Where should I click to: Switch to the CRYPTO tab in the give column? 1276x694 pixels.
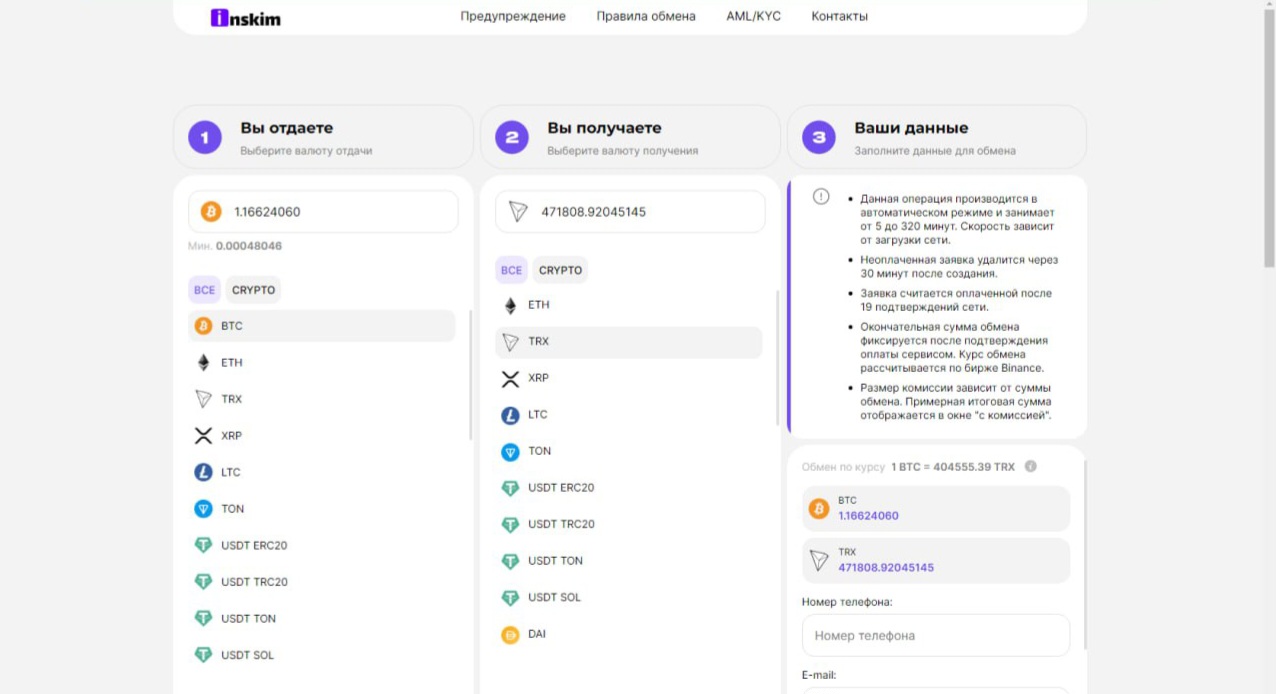click(253, 290)
